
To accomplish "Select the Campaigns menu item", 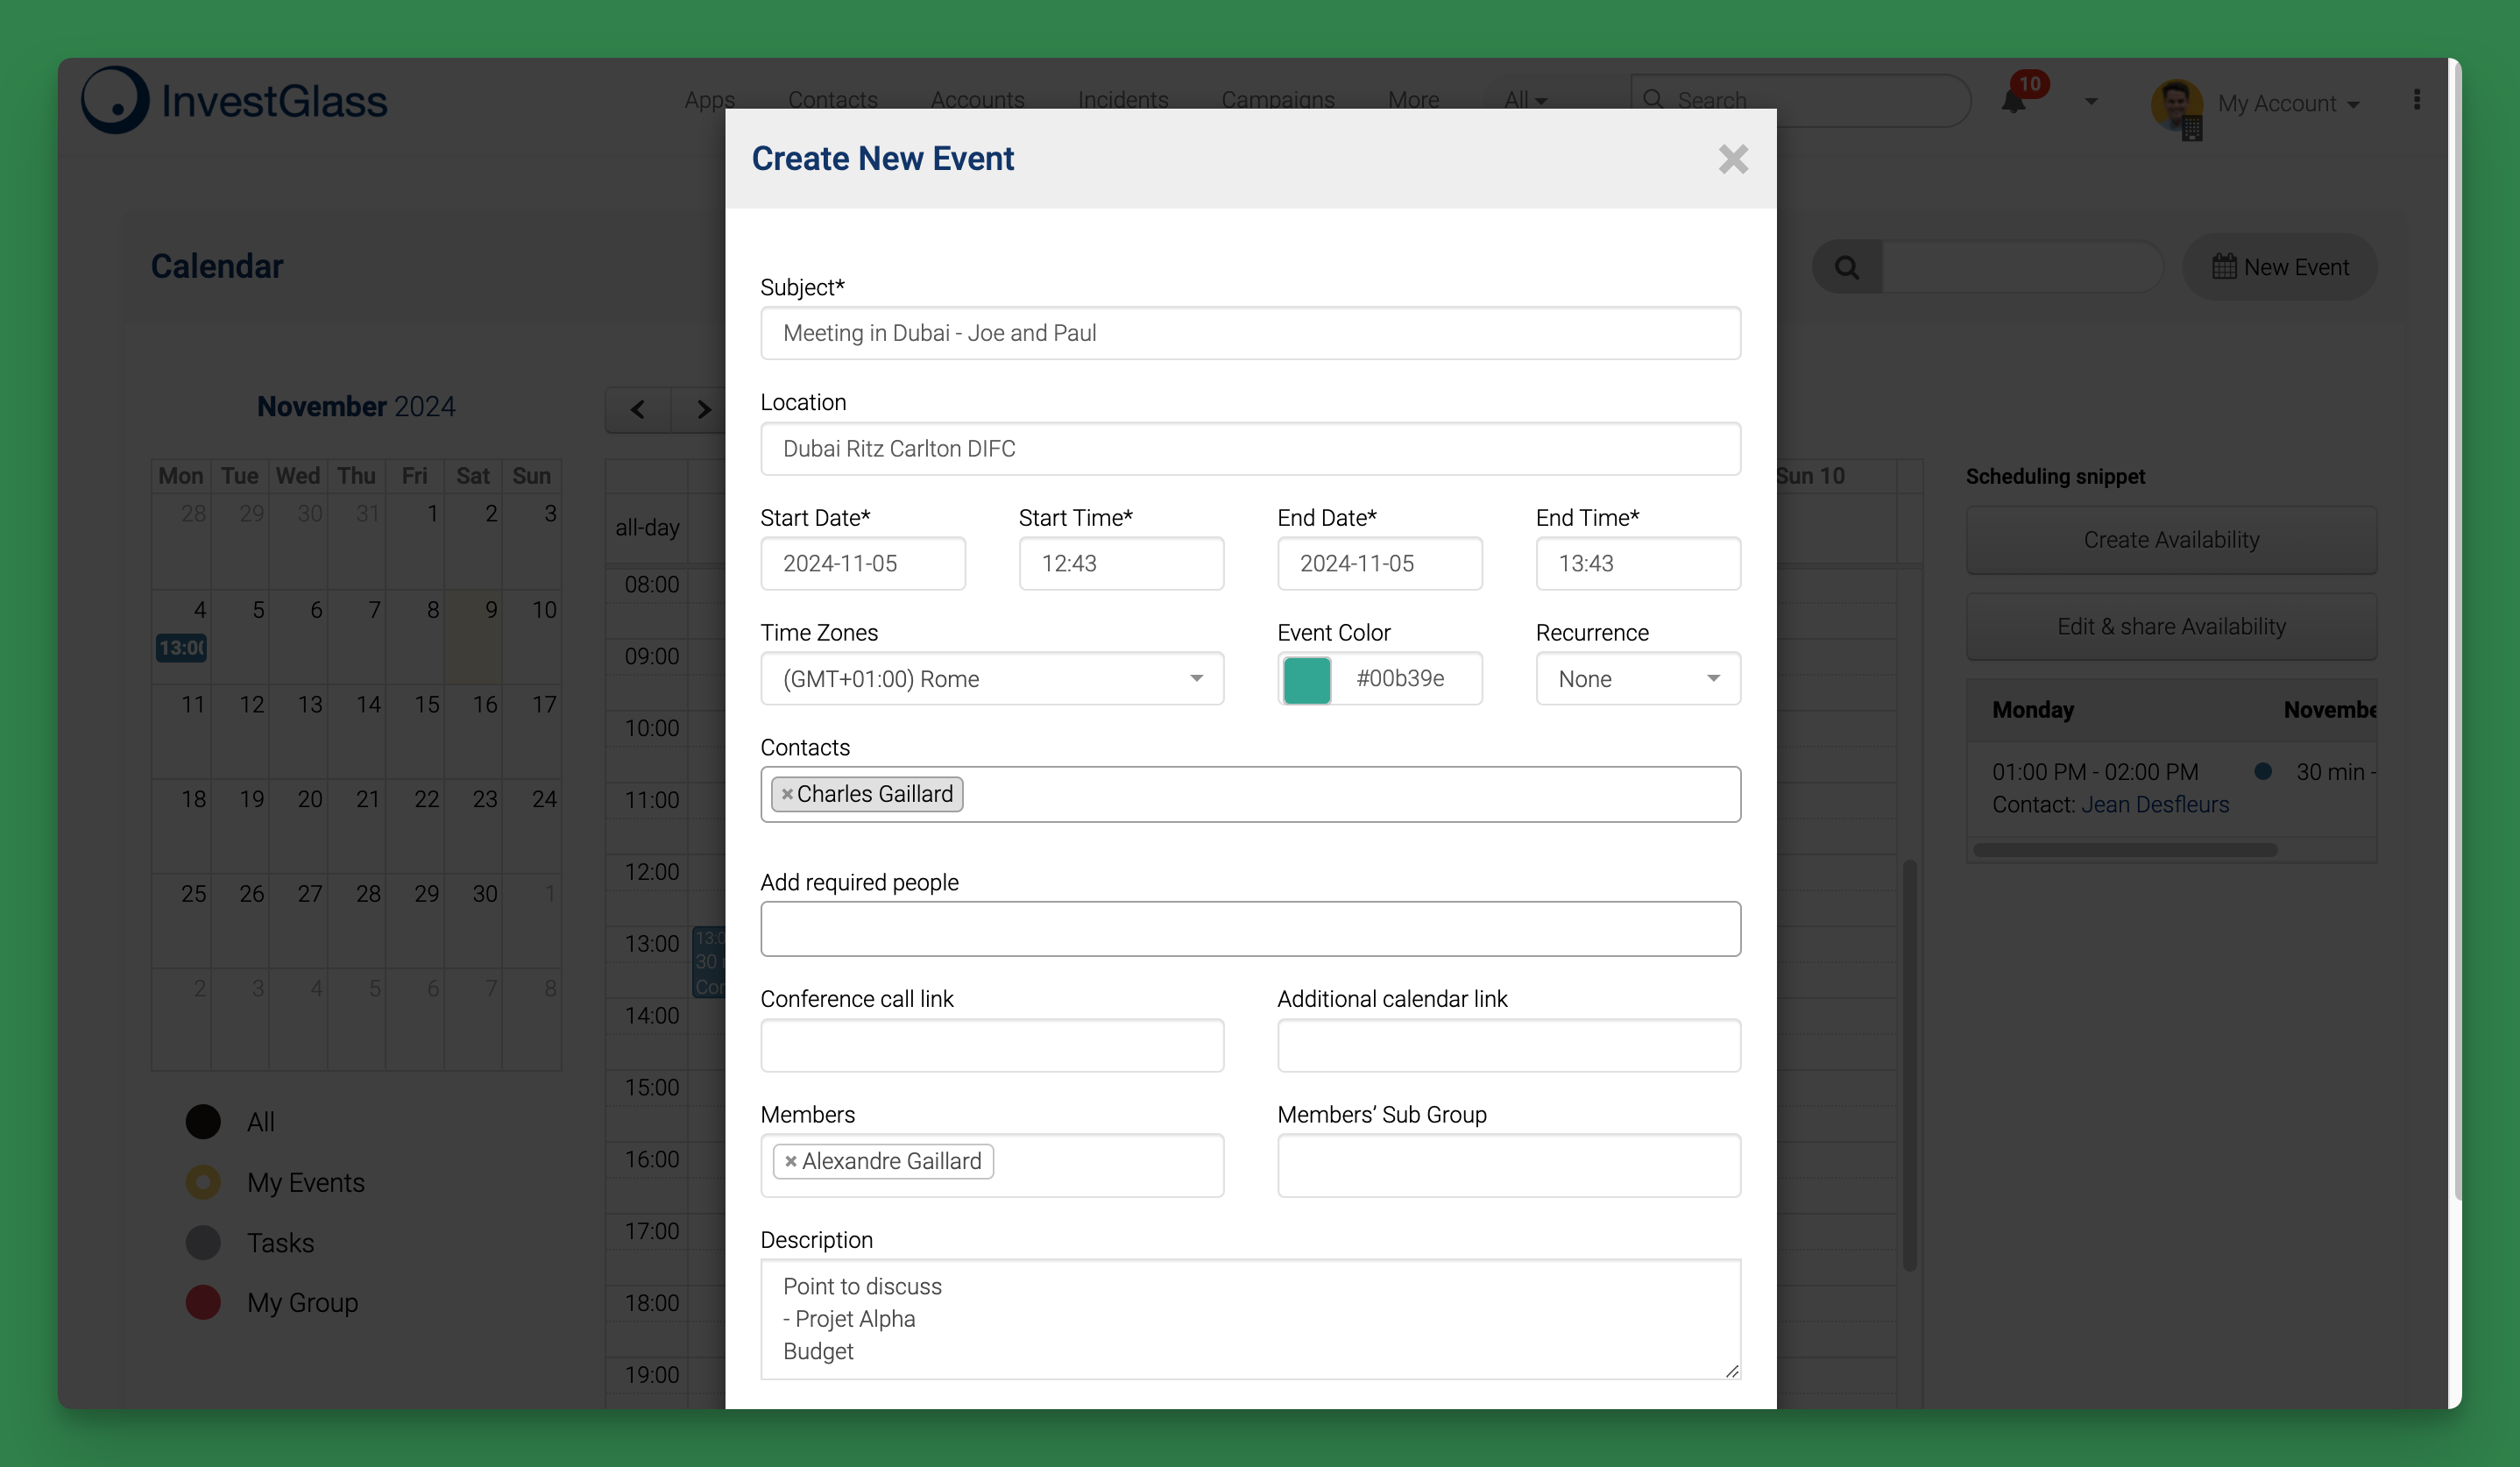I will (x=1278, y=100).
